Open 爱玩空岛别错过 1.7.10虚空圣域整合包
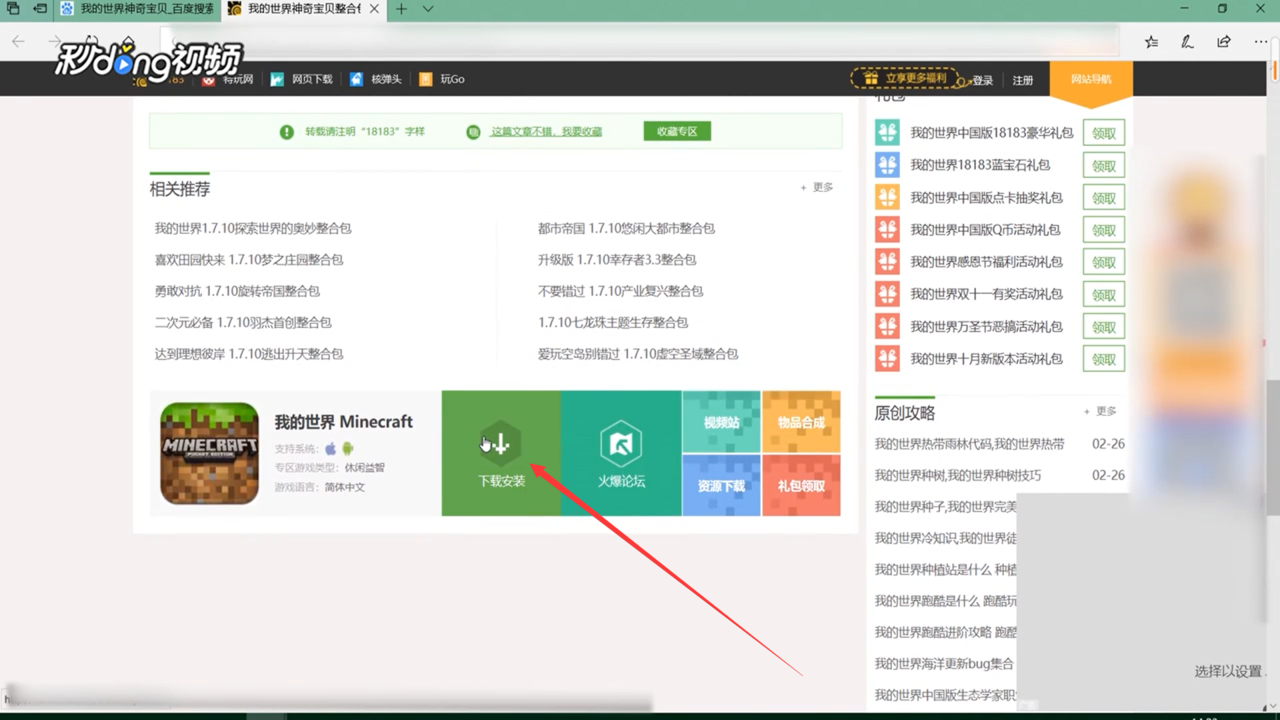The height and width of the screenshot is (720, 1280). tap(638, 354)
